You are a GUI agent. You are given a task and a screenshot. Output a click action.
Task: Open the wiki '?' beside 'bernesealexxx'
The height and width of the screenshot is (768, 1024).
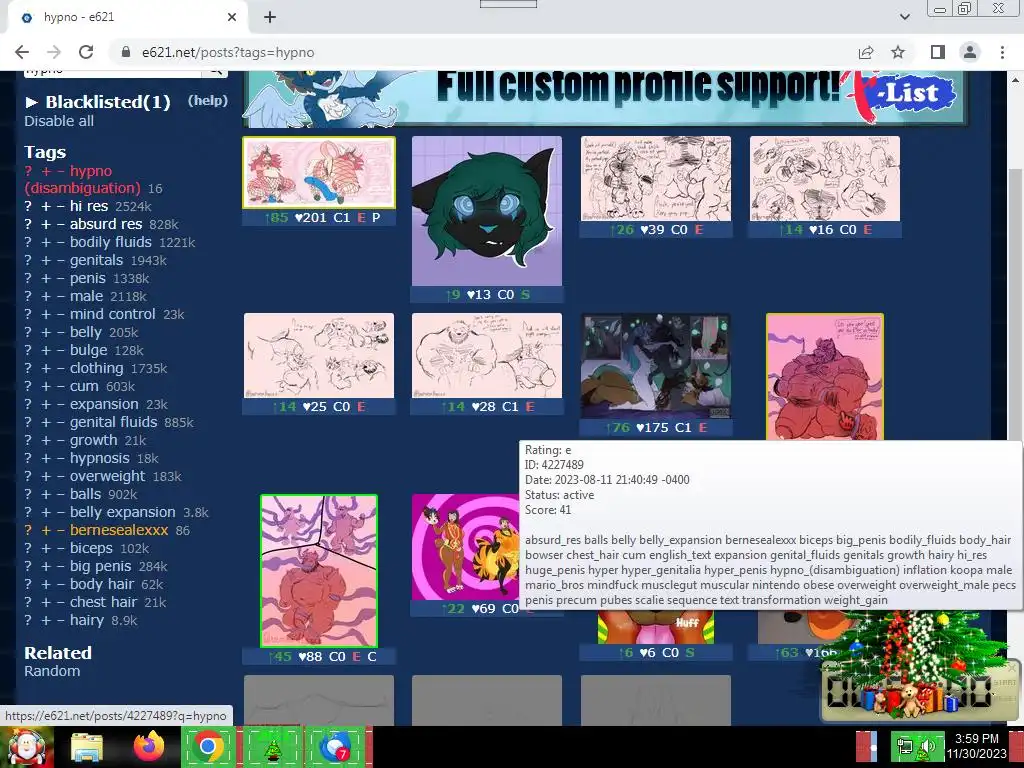click(28, 530)
